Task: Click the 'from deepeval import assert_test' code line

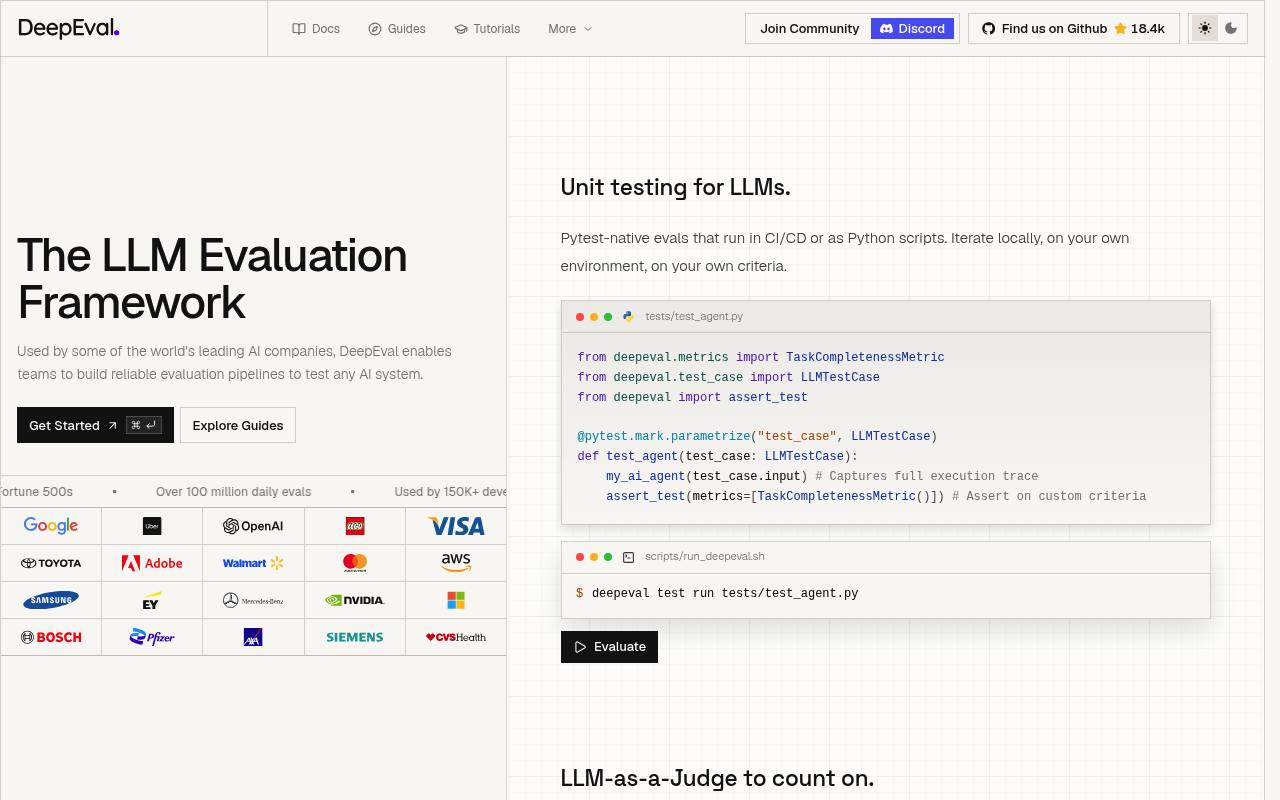Action: pos(692,397)
